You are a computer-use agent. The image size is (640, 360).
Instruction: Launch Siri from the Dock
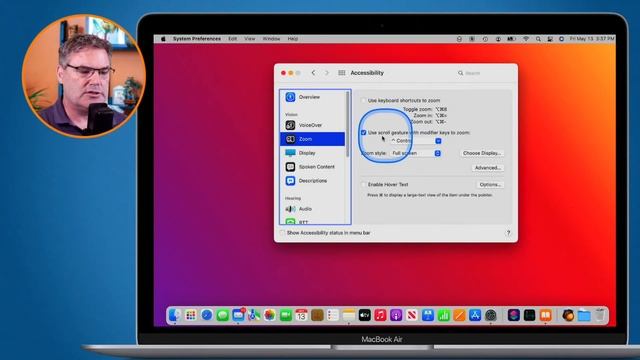[x=514, y=315]
